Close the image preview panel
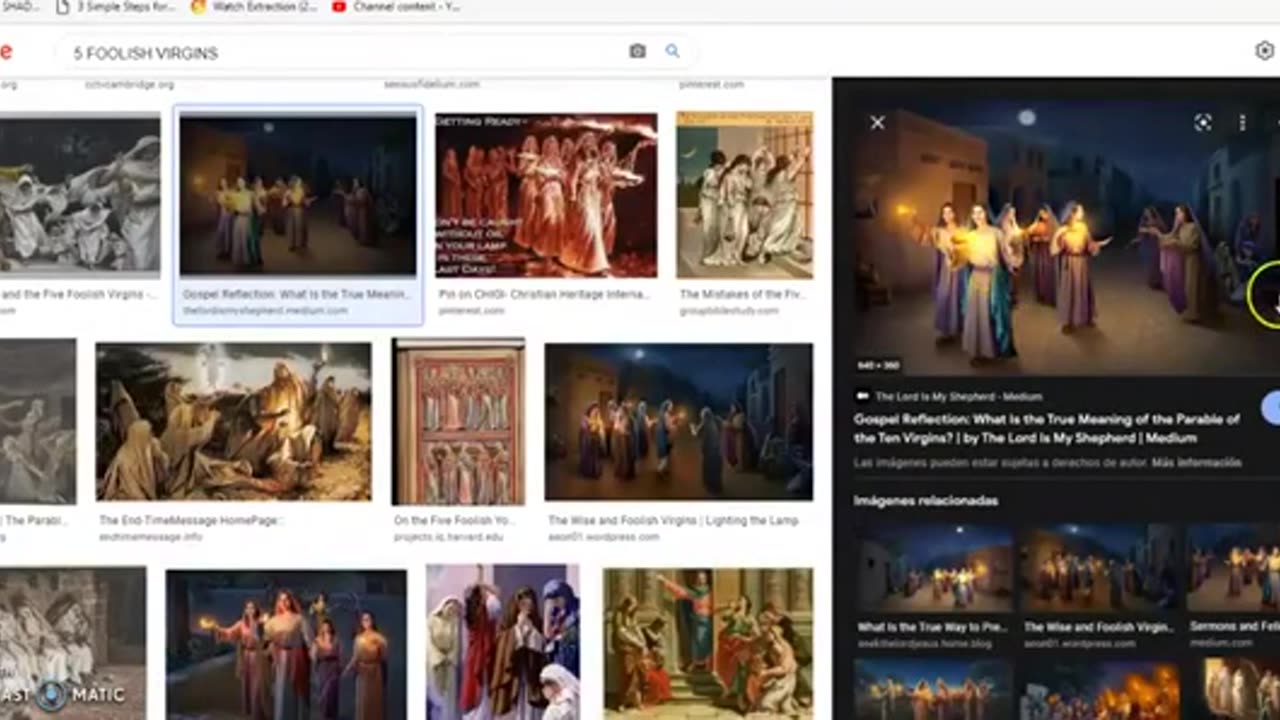Viewport: 1280px width, 720px height. tap(877, 122)
